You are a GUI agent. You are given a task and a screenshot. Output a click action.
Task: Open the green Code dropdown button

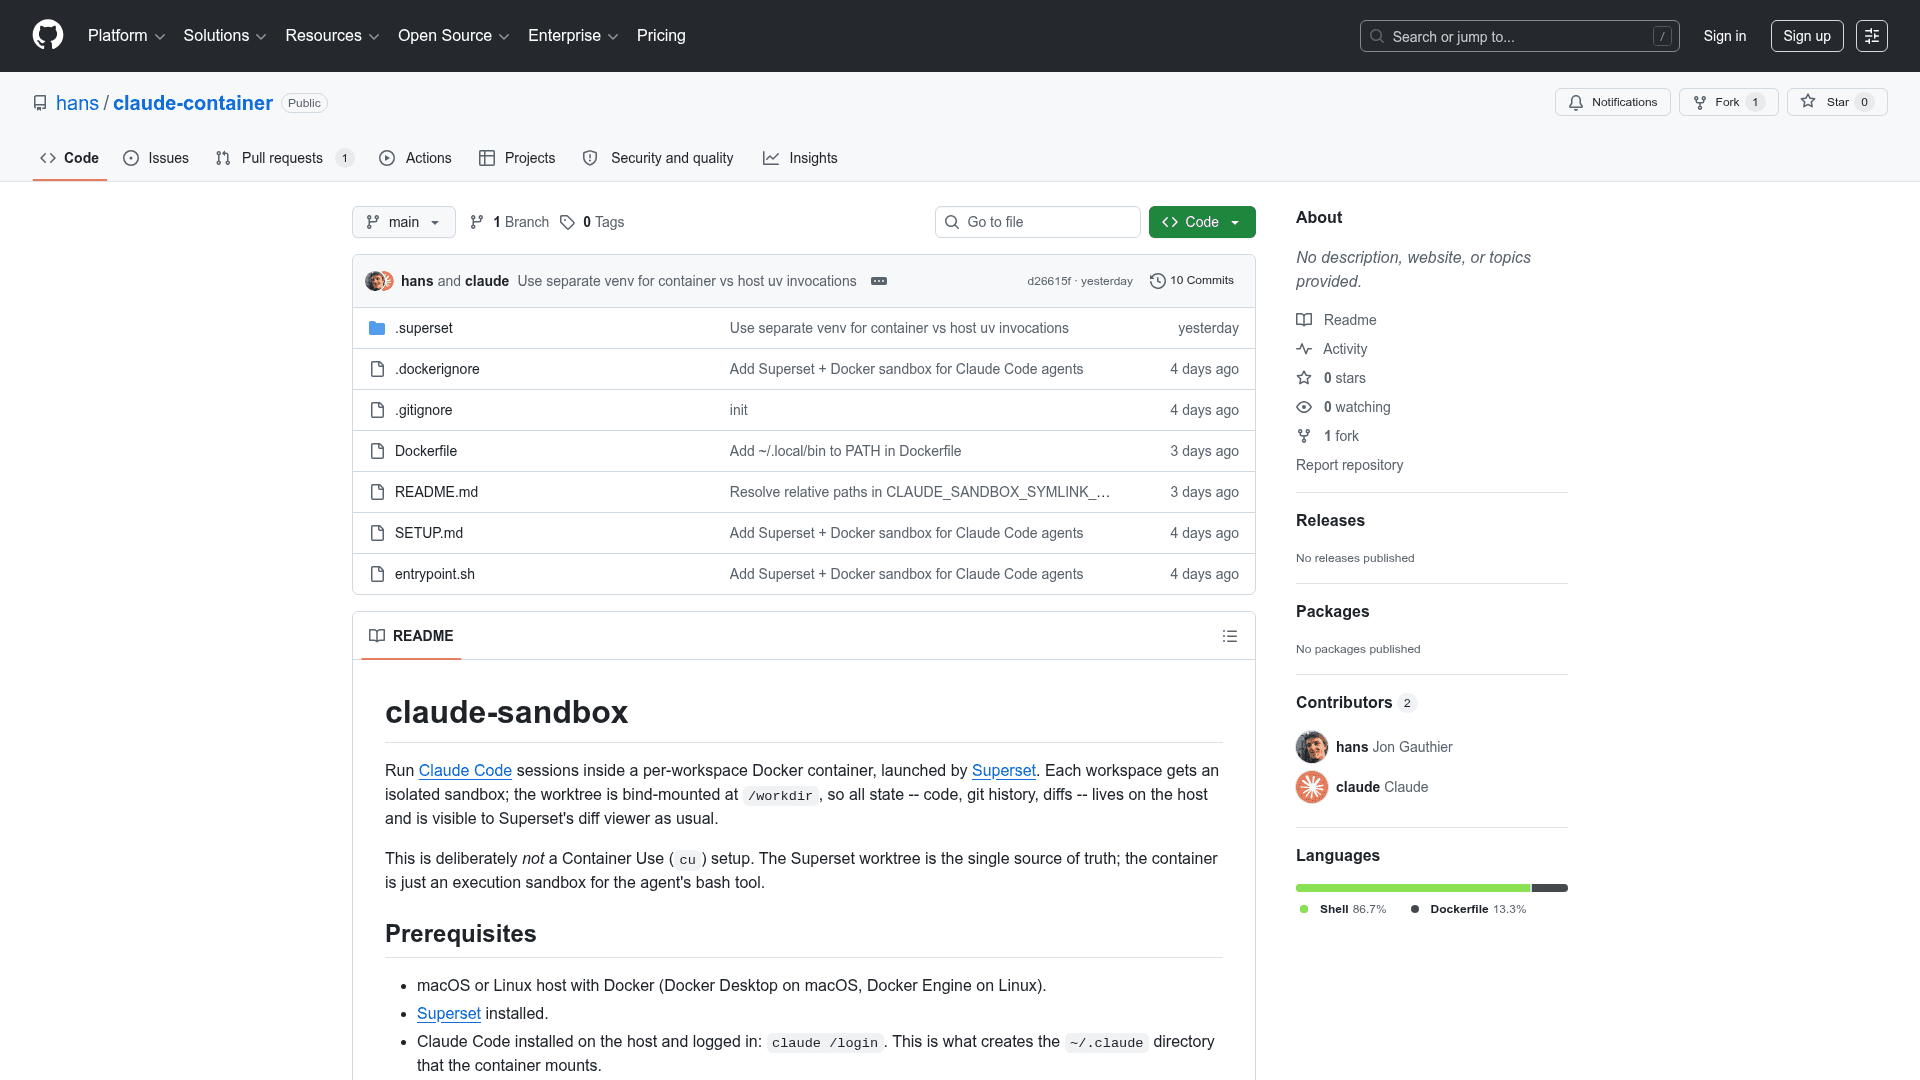tap(1202, 222)
